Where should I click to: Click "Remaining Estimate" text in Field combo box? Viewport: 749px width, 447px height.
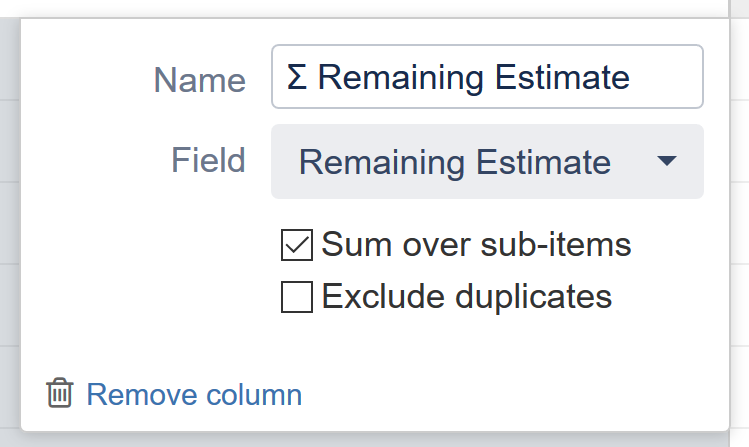coord(454,162)
